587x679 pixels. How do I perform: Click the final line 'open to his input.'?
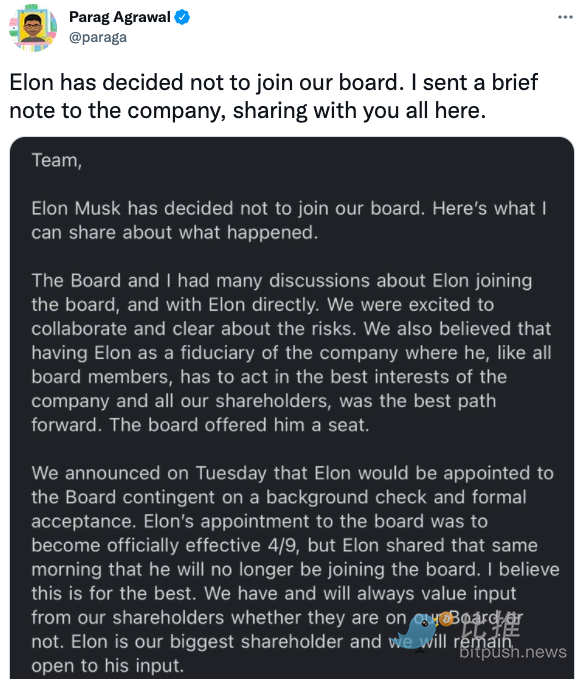(x=108, y=666)
